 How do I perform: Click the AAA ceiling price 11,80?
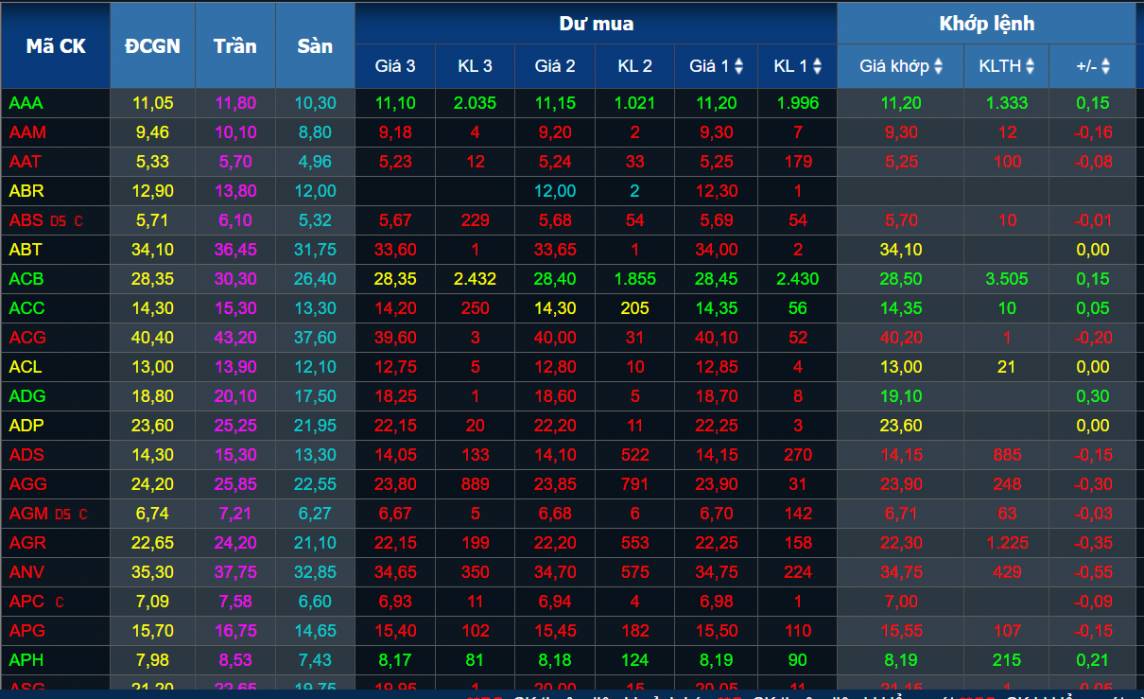click(235, 103)
